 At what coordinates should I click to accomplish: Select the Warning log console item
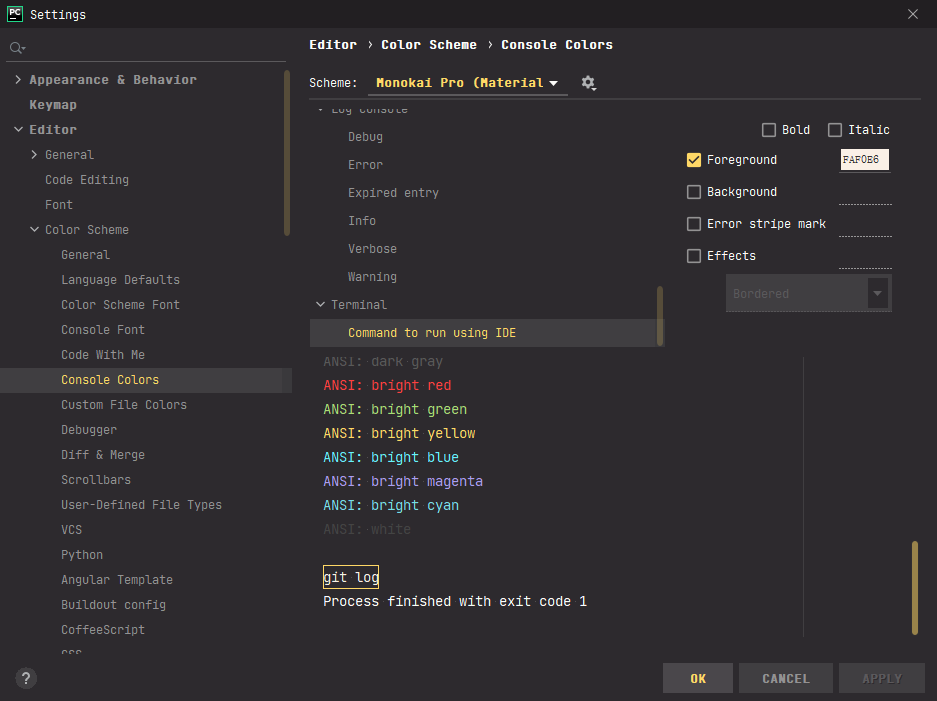click(x=372, y=277)
